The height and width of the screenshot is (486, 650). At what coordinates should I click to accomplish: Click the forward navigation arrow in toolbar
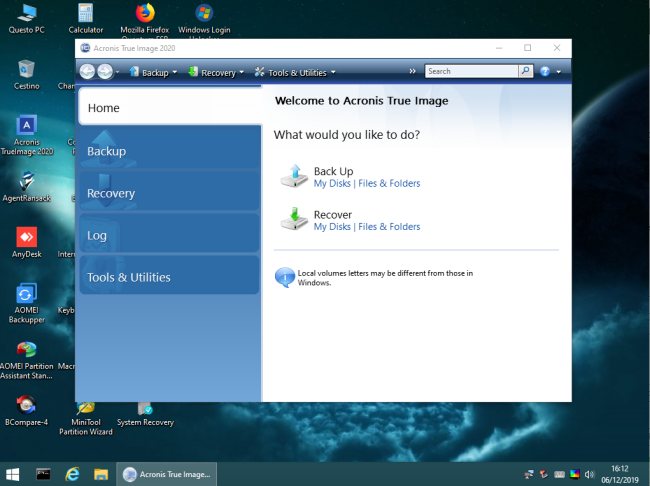(104, 72)
